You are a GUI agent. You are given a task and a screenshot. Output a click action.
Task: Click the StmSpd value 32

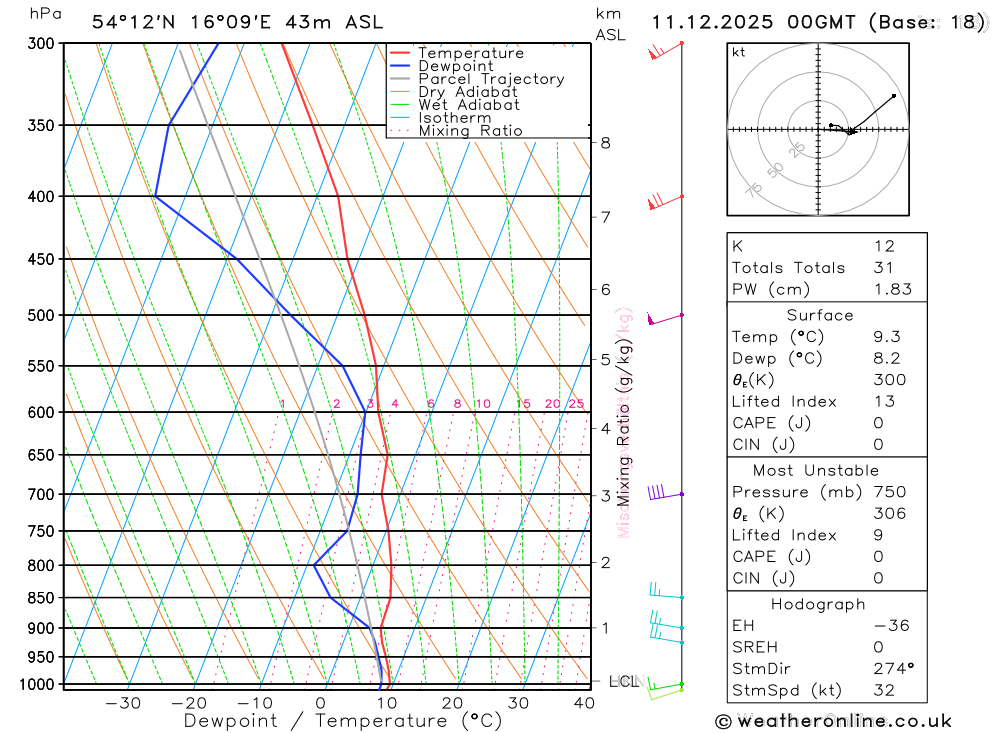884,690
